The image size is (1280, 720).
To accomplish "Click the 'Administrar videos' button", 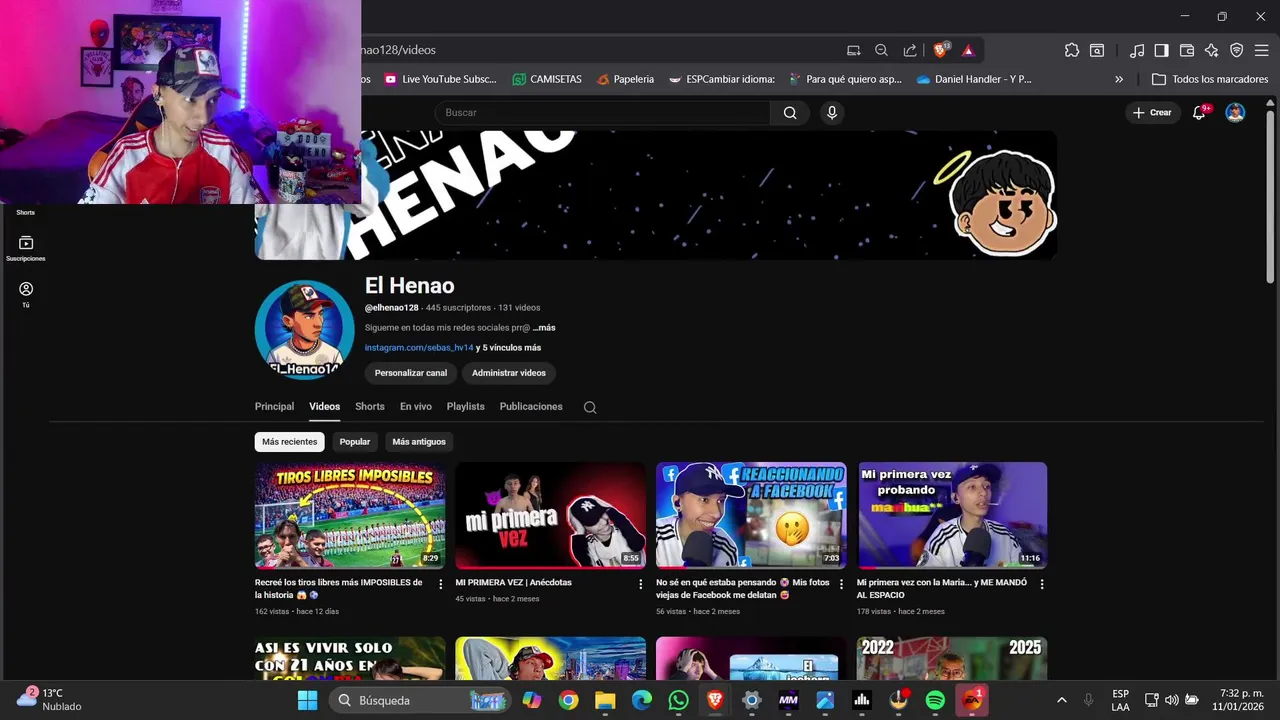I will (509, 373).
